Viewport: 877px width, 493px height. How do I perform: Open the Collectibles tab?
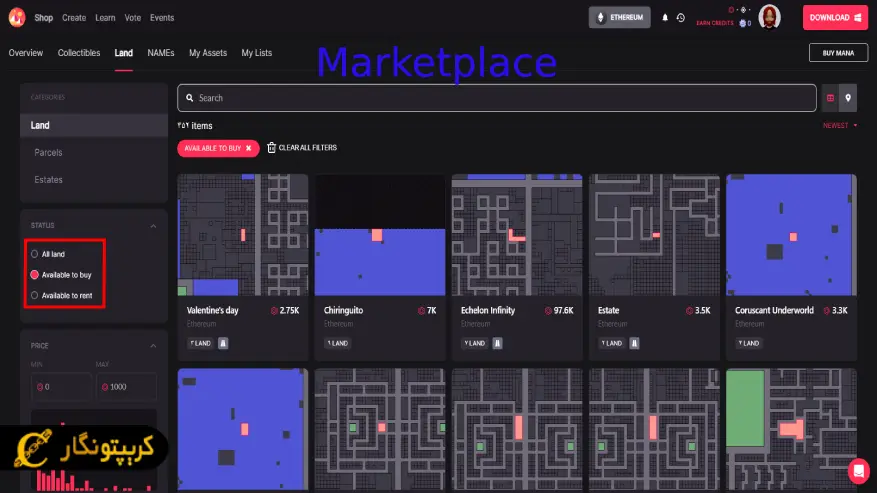(x=79, y=53)
